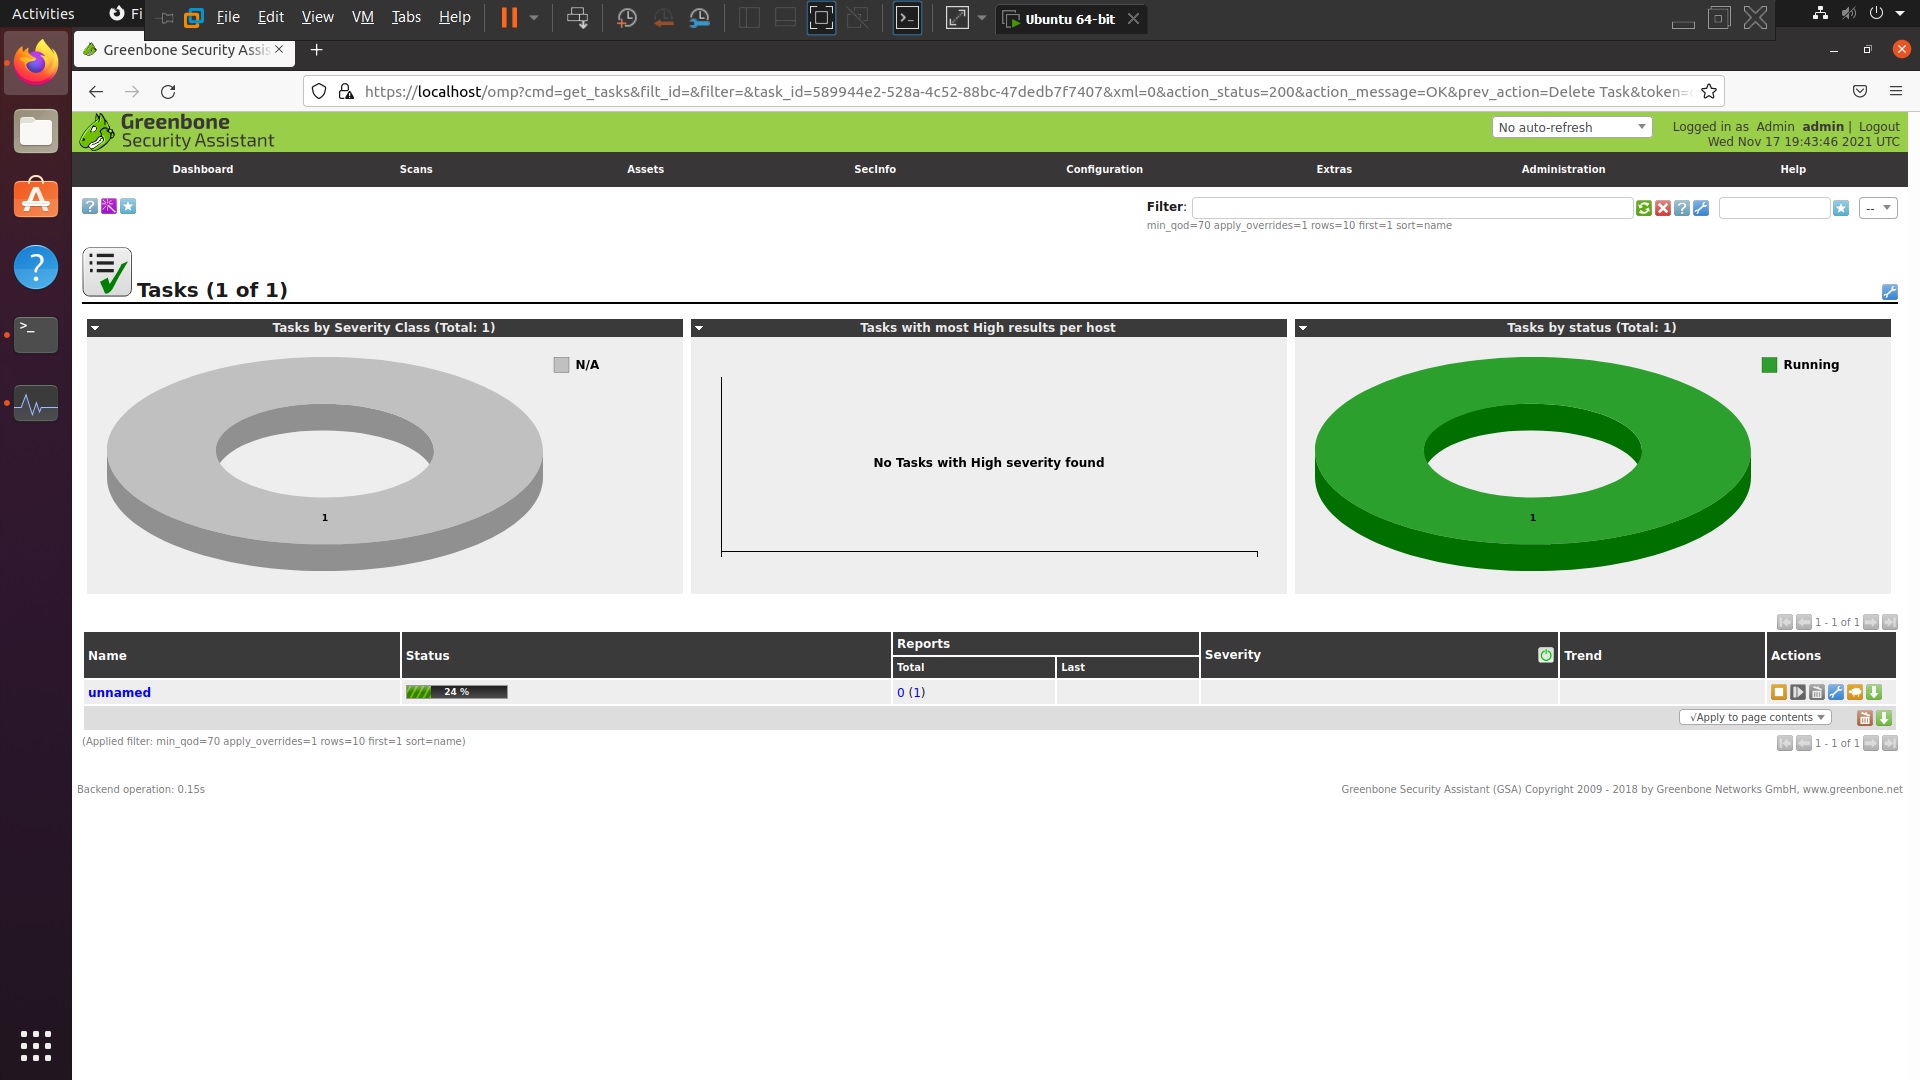This screenshot has height=1080, width=1920.
Task: Reset filter with the red X icon
Action: point(1662,208)
